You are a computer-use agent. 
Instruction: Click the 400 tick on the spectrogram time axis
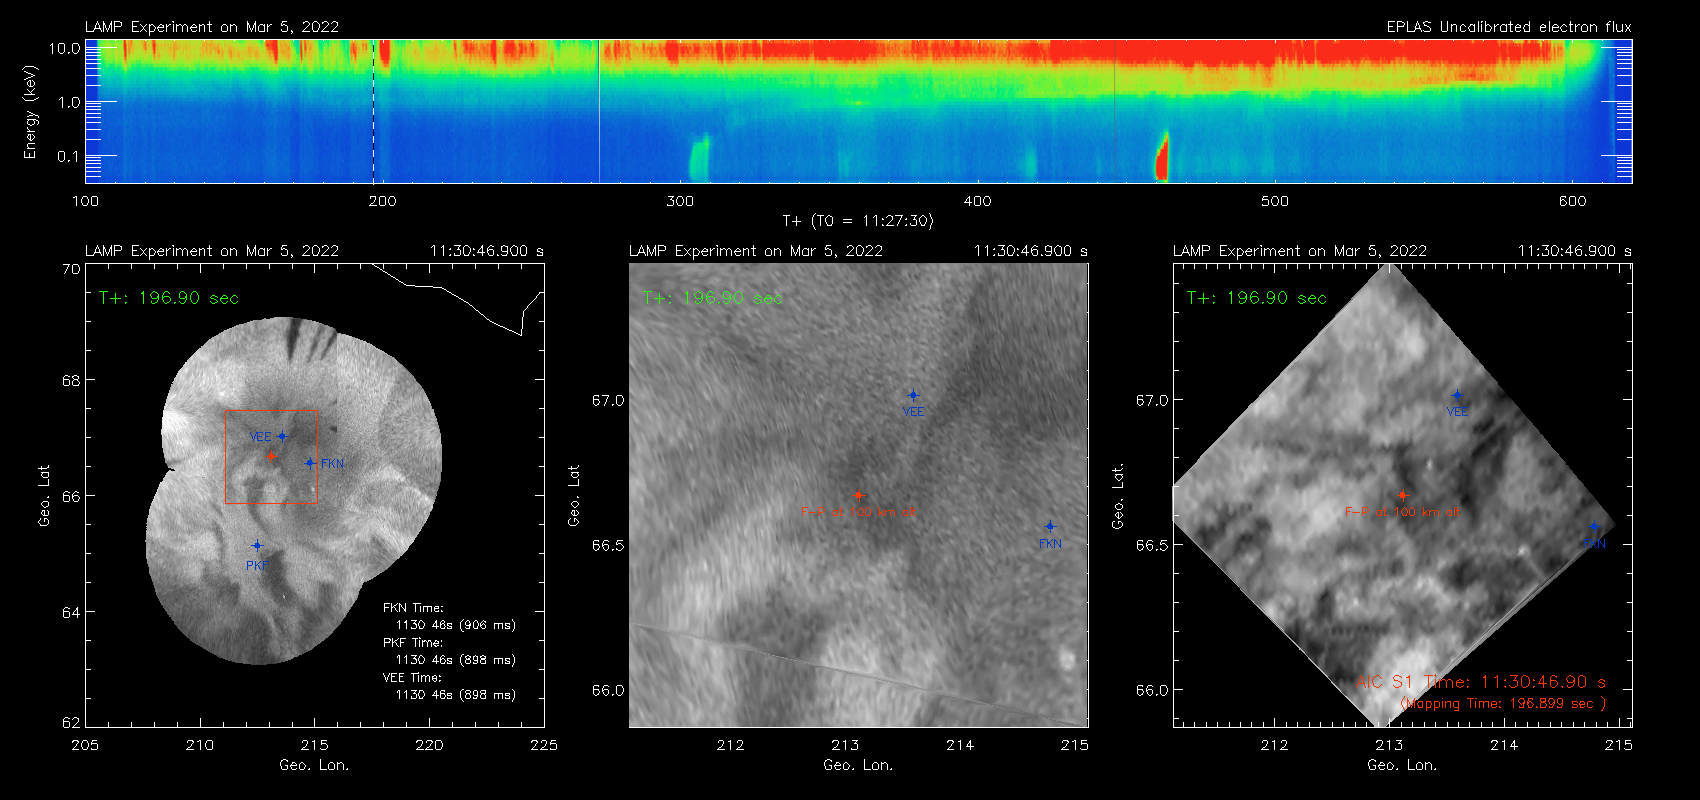pyautogui.click(x=977, y=201)
